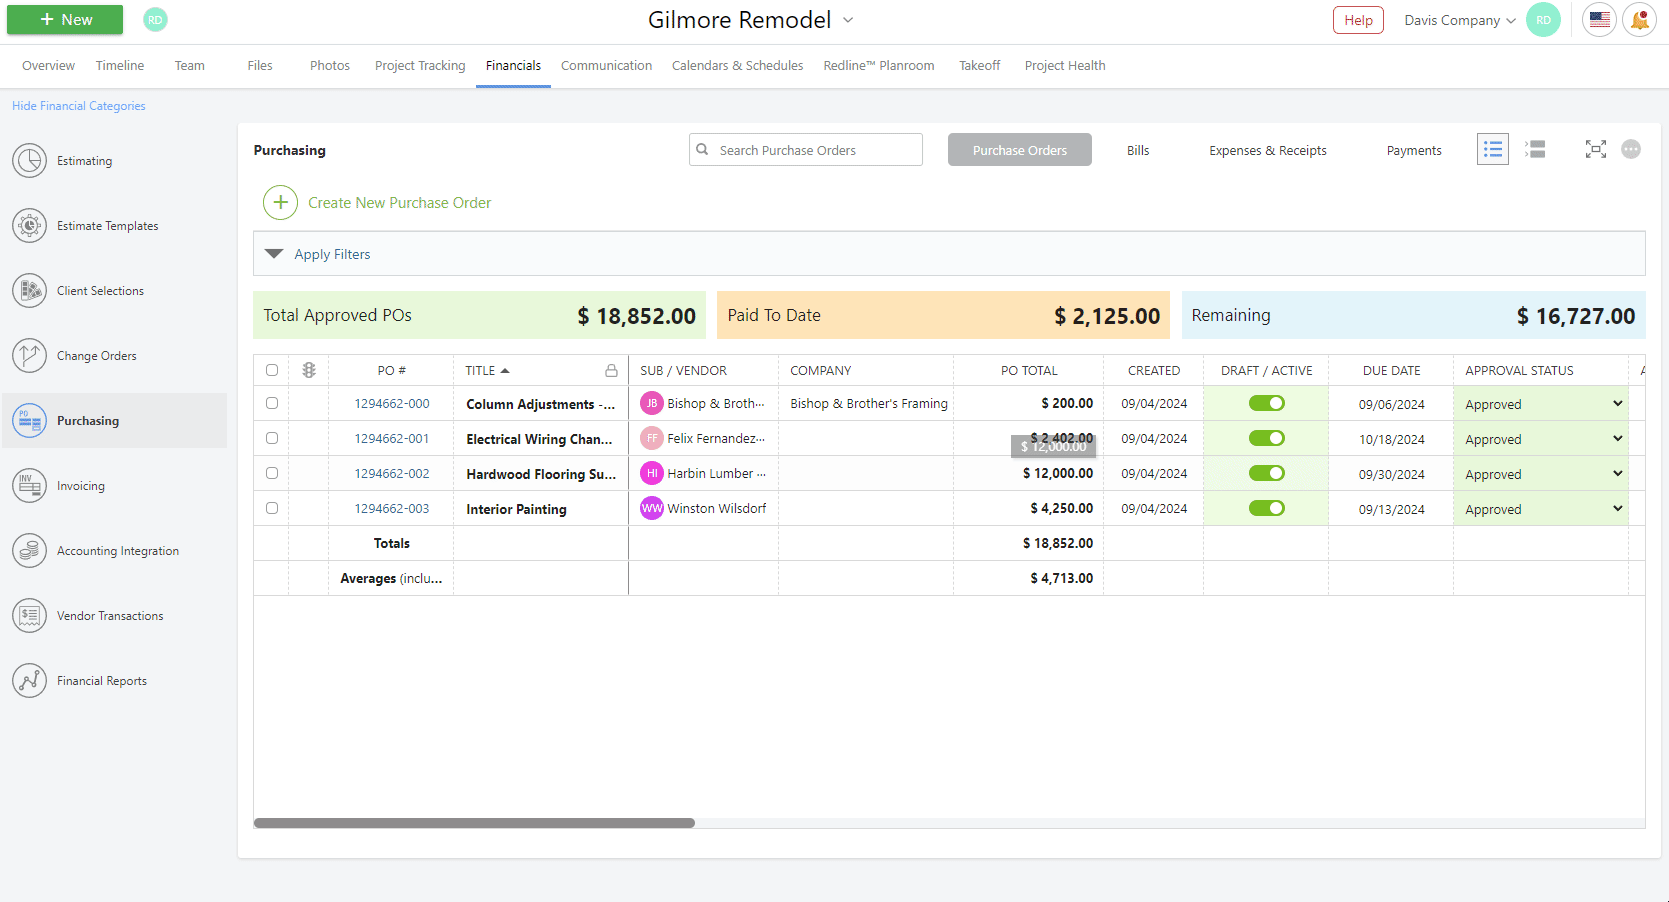Click the plus icon to create purchase order
This screenshot has width=1669, height=902.
[x=281, y=203]
